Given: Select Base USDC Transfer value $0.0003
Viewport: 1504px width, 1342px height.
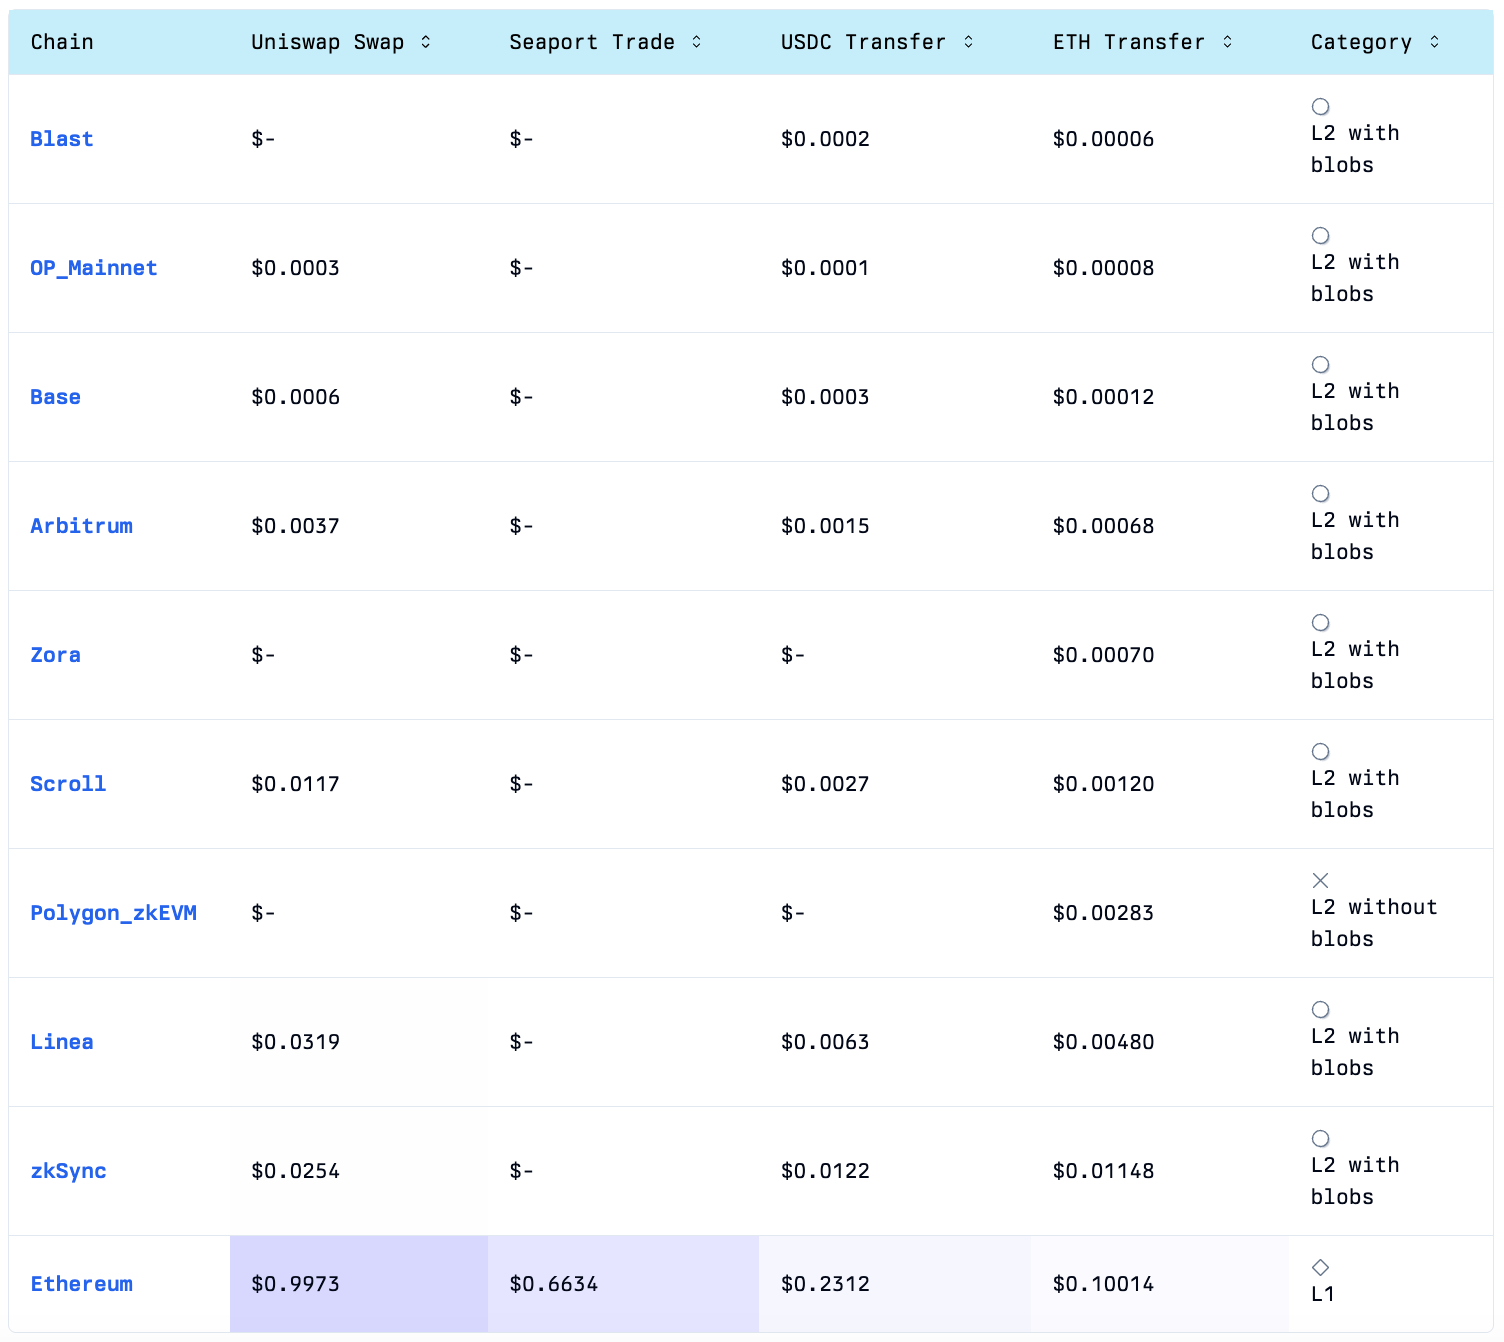Looking at the screenshot, I should [825, 397].
